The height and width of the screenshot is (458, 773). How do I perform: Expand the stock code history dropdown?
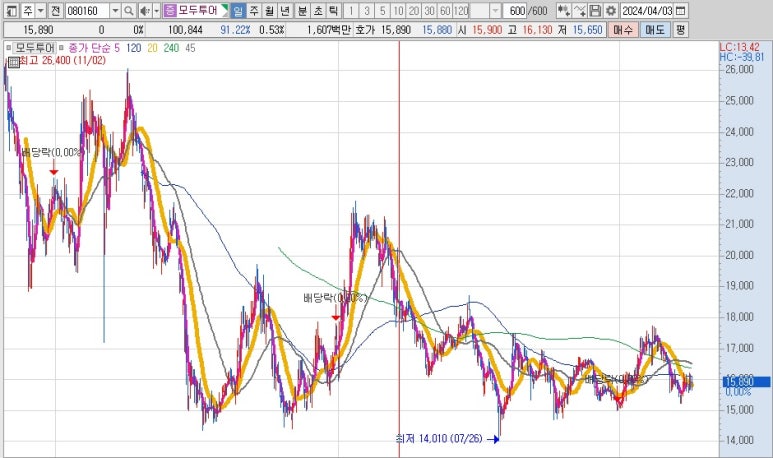[115, 10]
